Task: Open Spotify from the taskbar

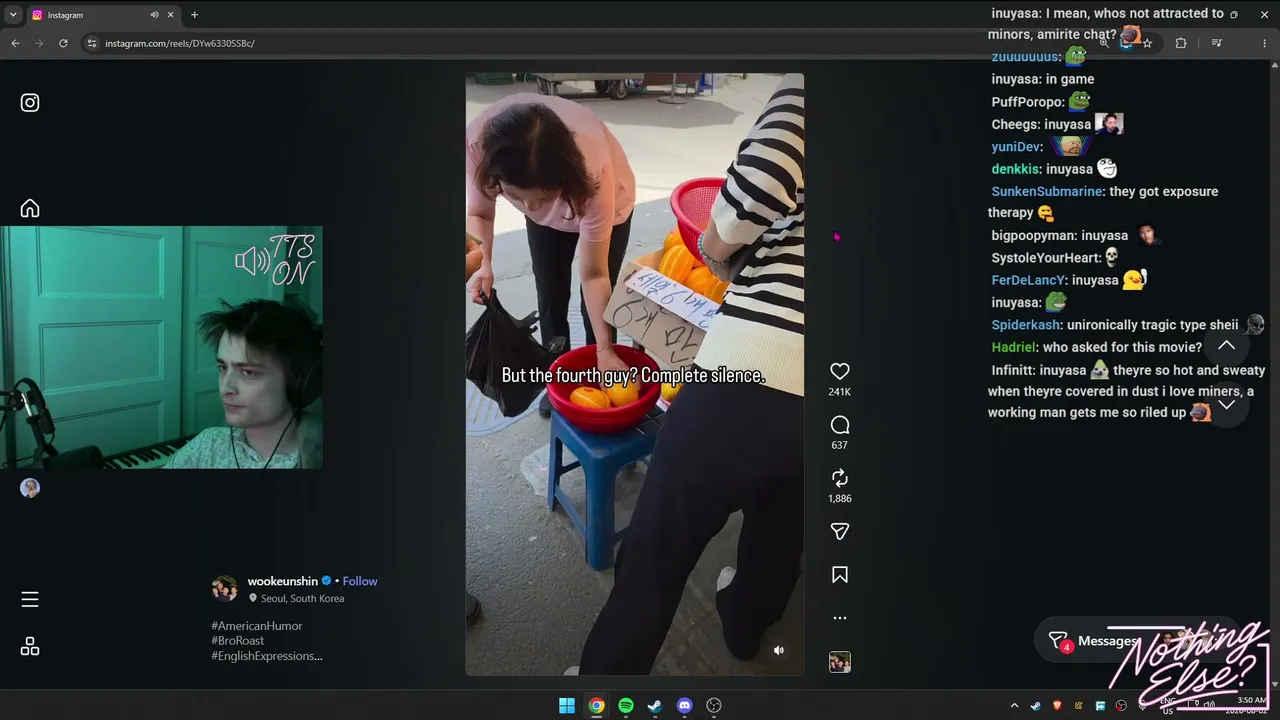Action: point(626,706)
